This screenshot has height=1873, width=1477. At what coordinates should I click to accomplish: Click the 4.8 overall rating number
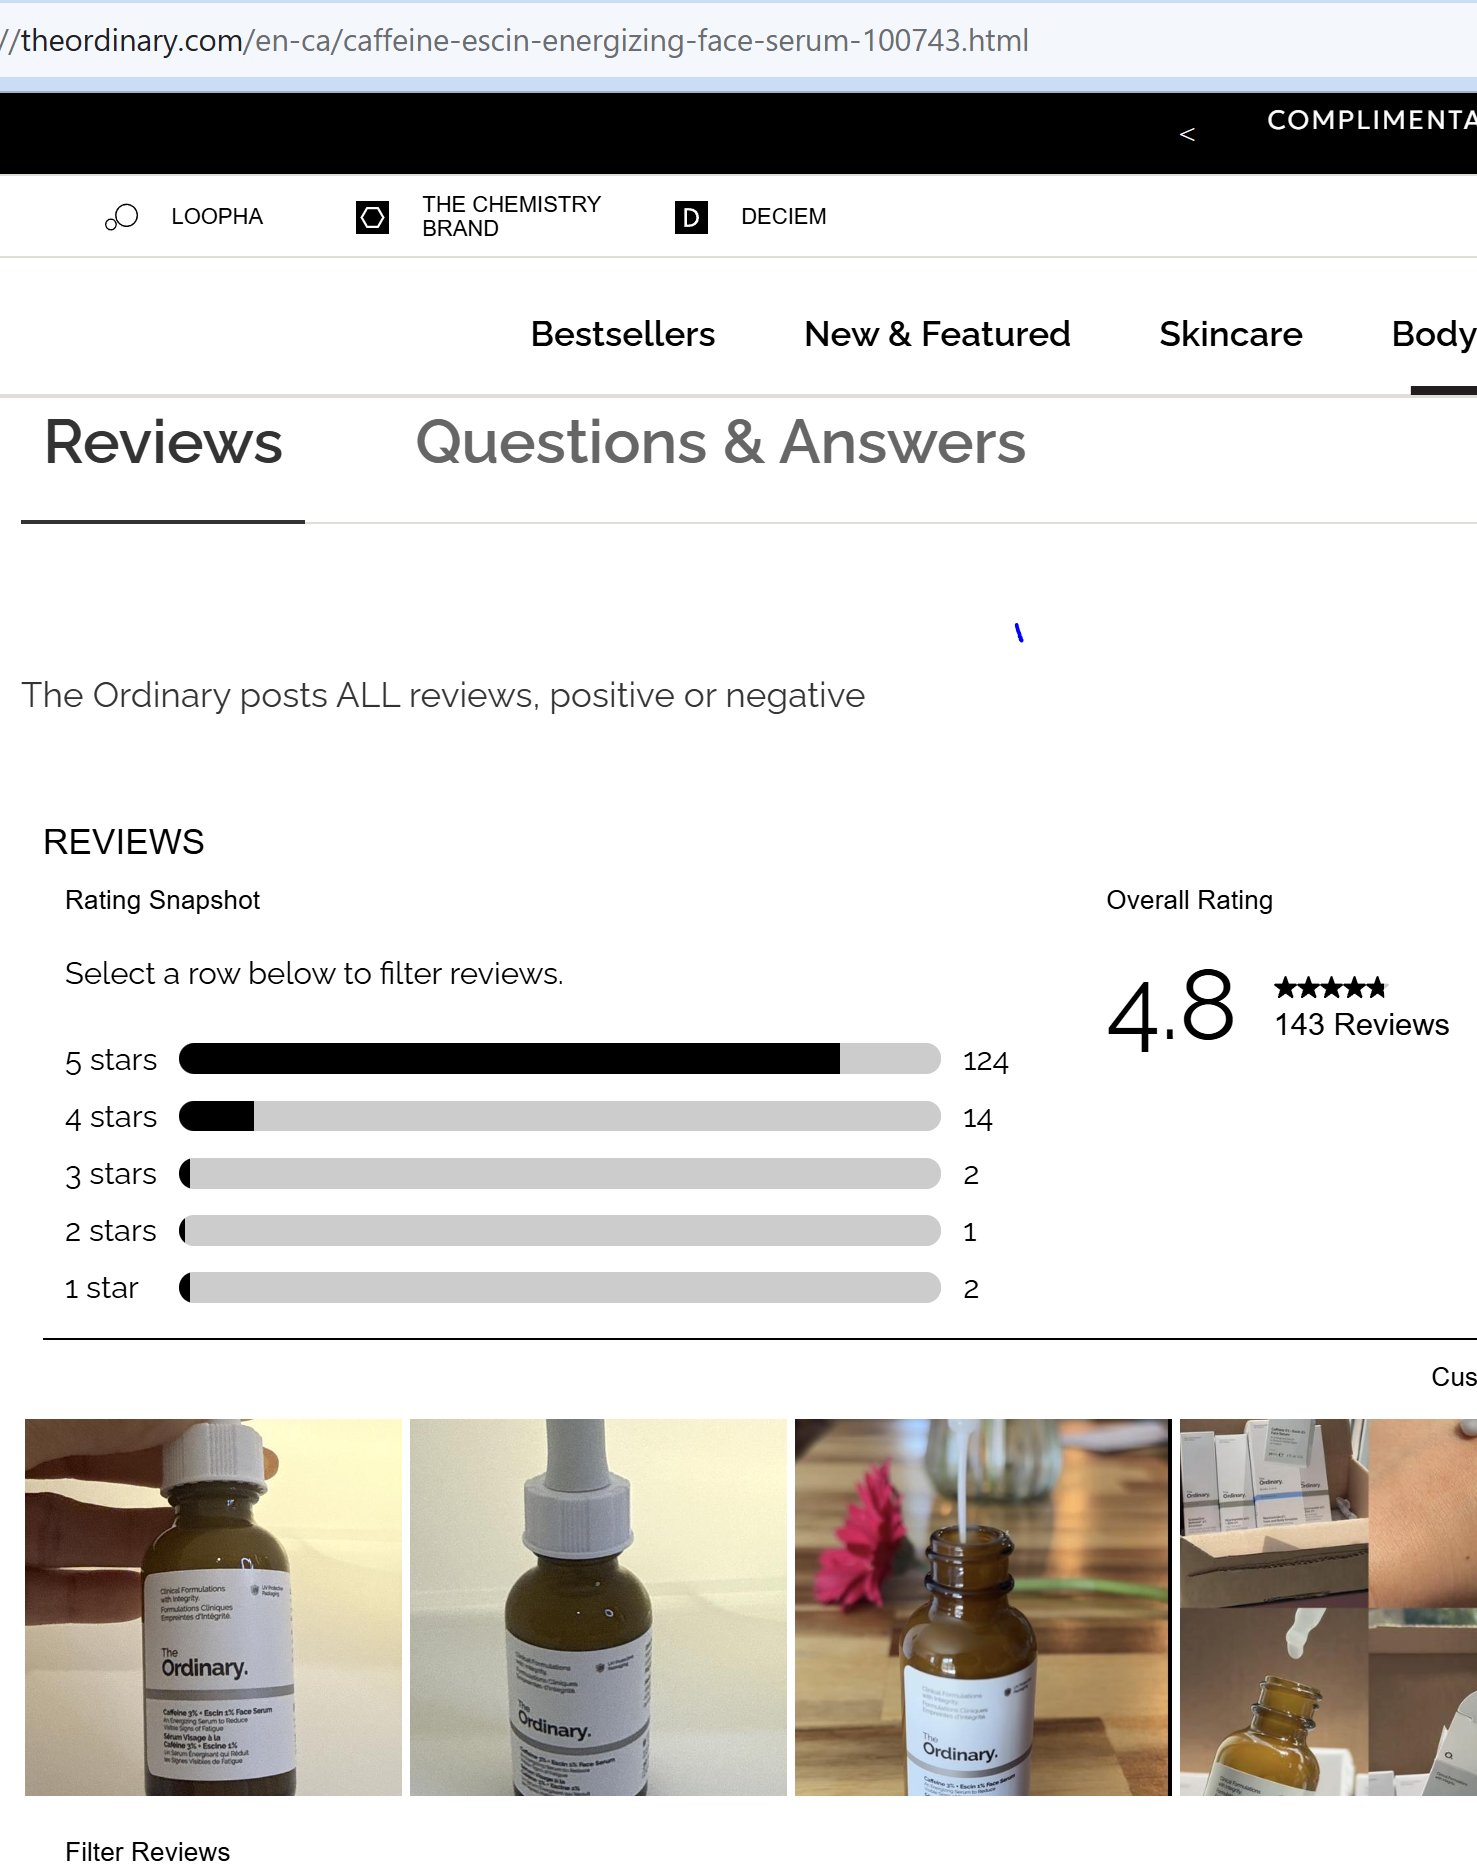[x=1171, y=1008]
